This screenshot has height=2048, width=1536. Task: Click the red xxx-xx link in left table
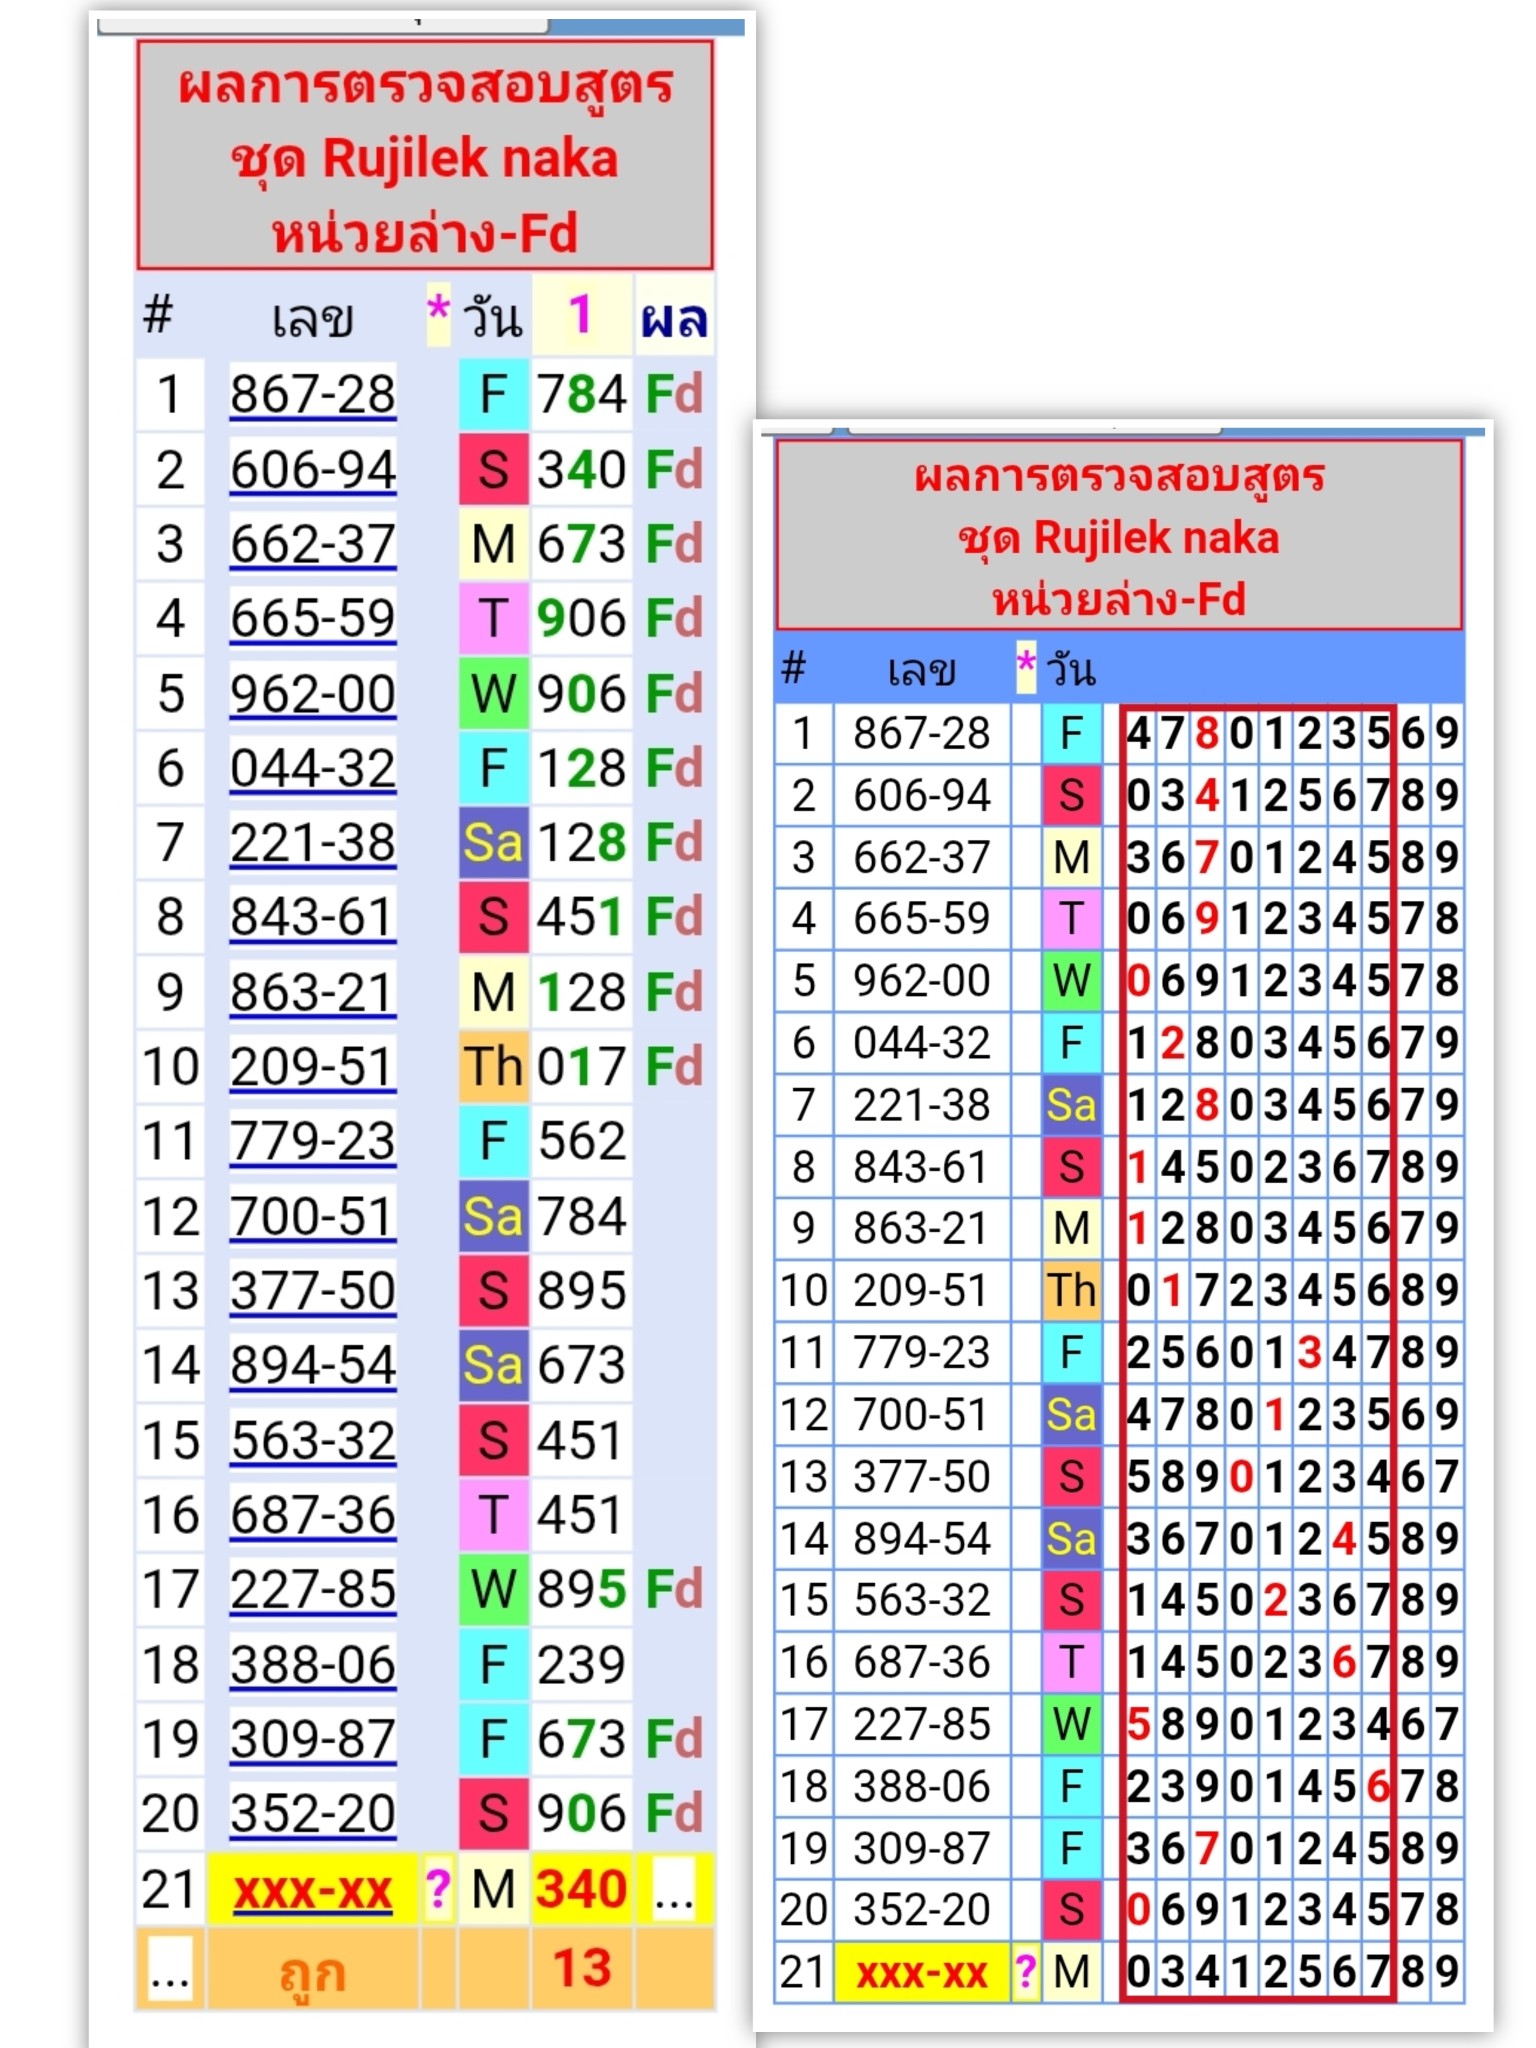click(x=312, y=1890)
